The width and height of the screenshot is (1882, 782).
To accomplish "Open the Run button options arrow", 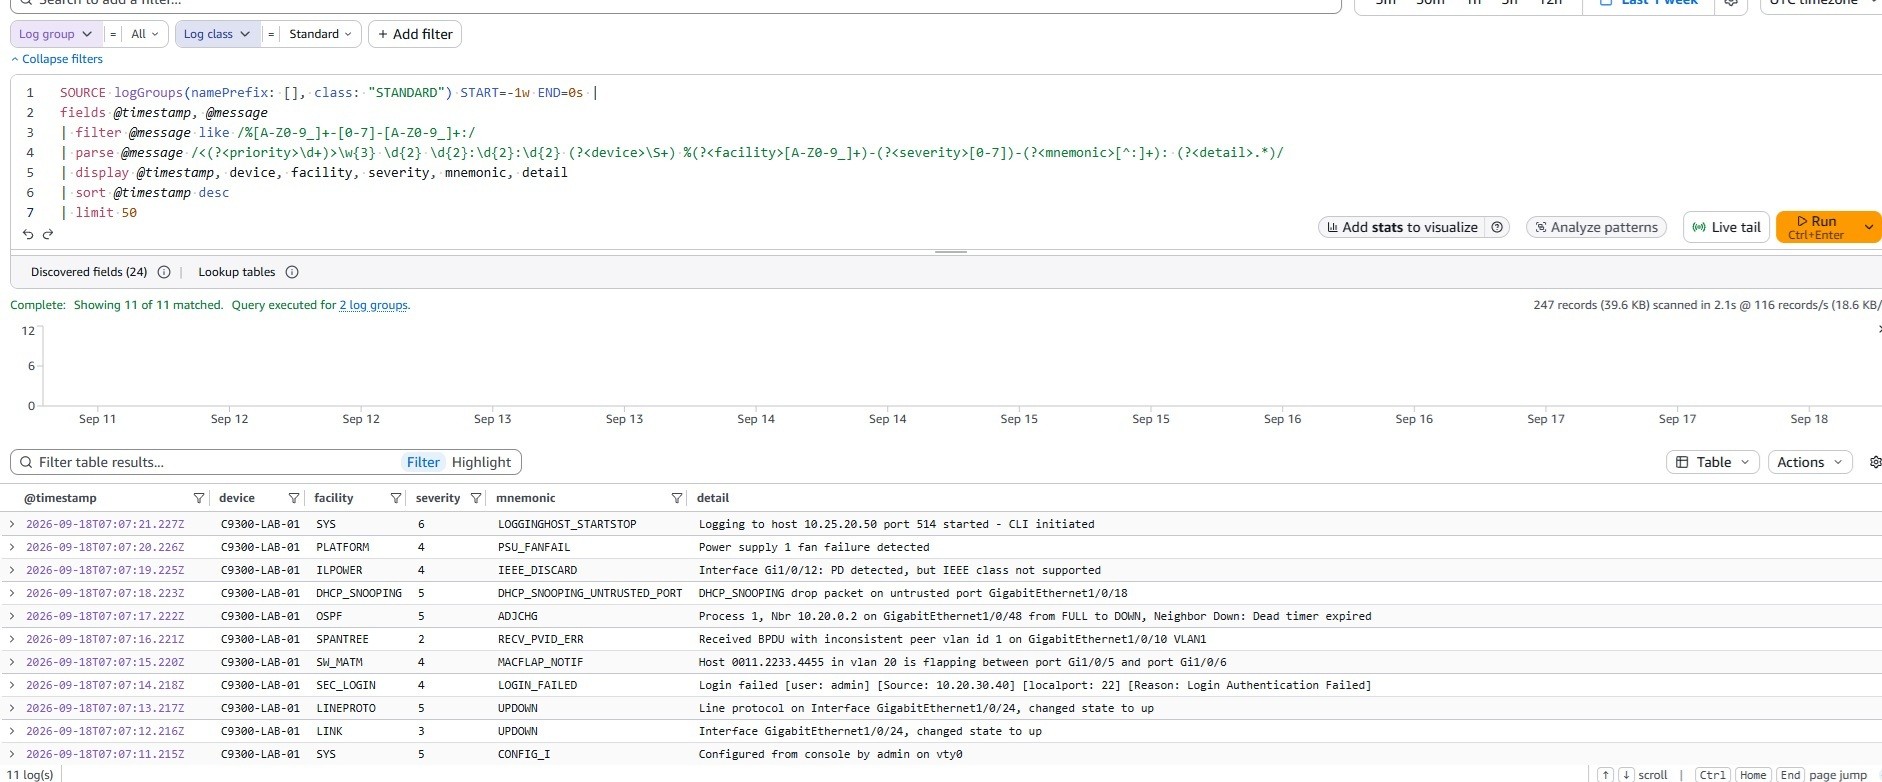I will (1868, 227).
